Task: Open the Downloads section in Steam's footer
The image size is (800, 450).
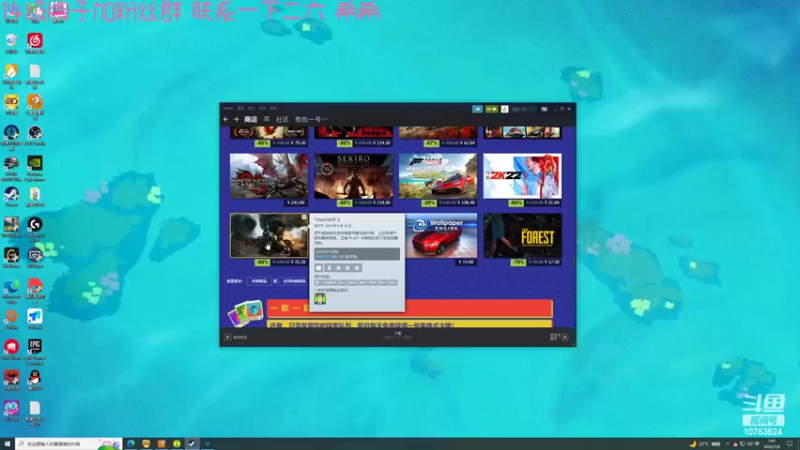Action: 397,335
